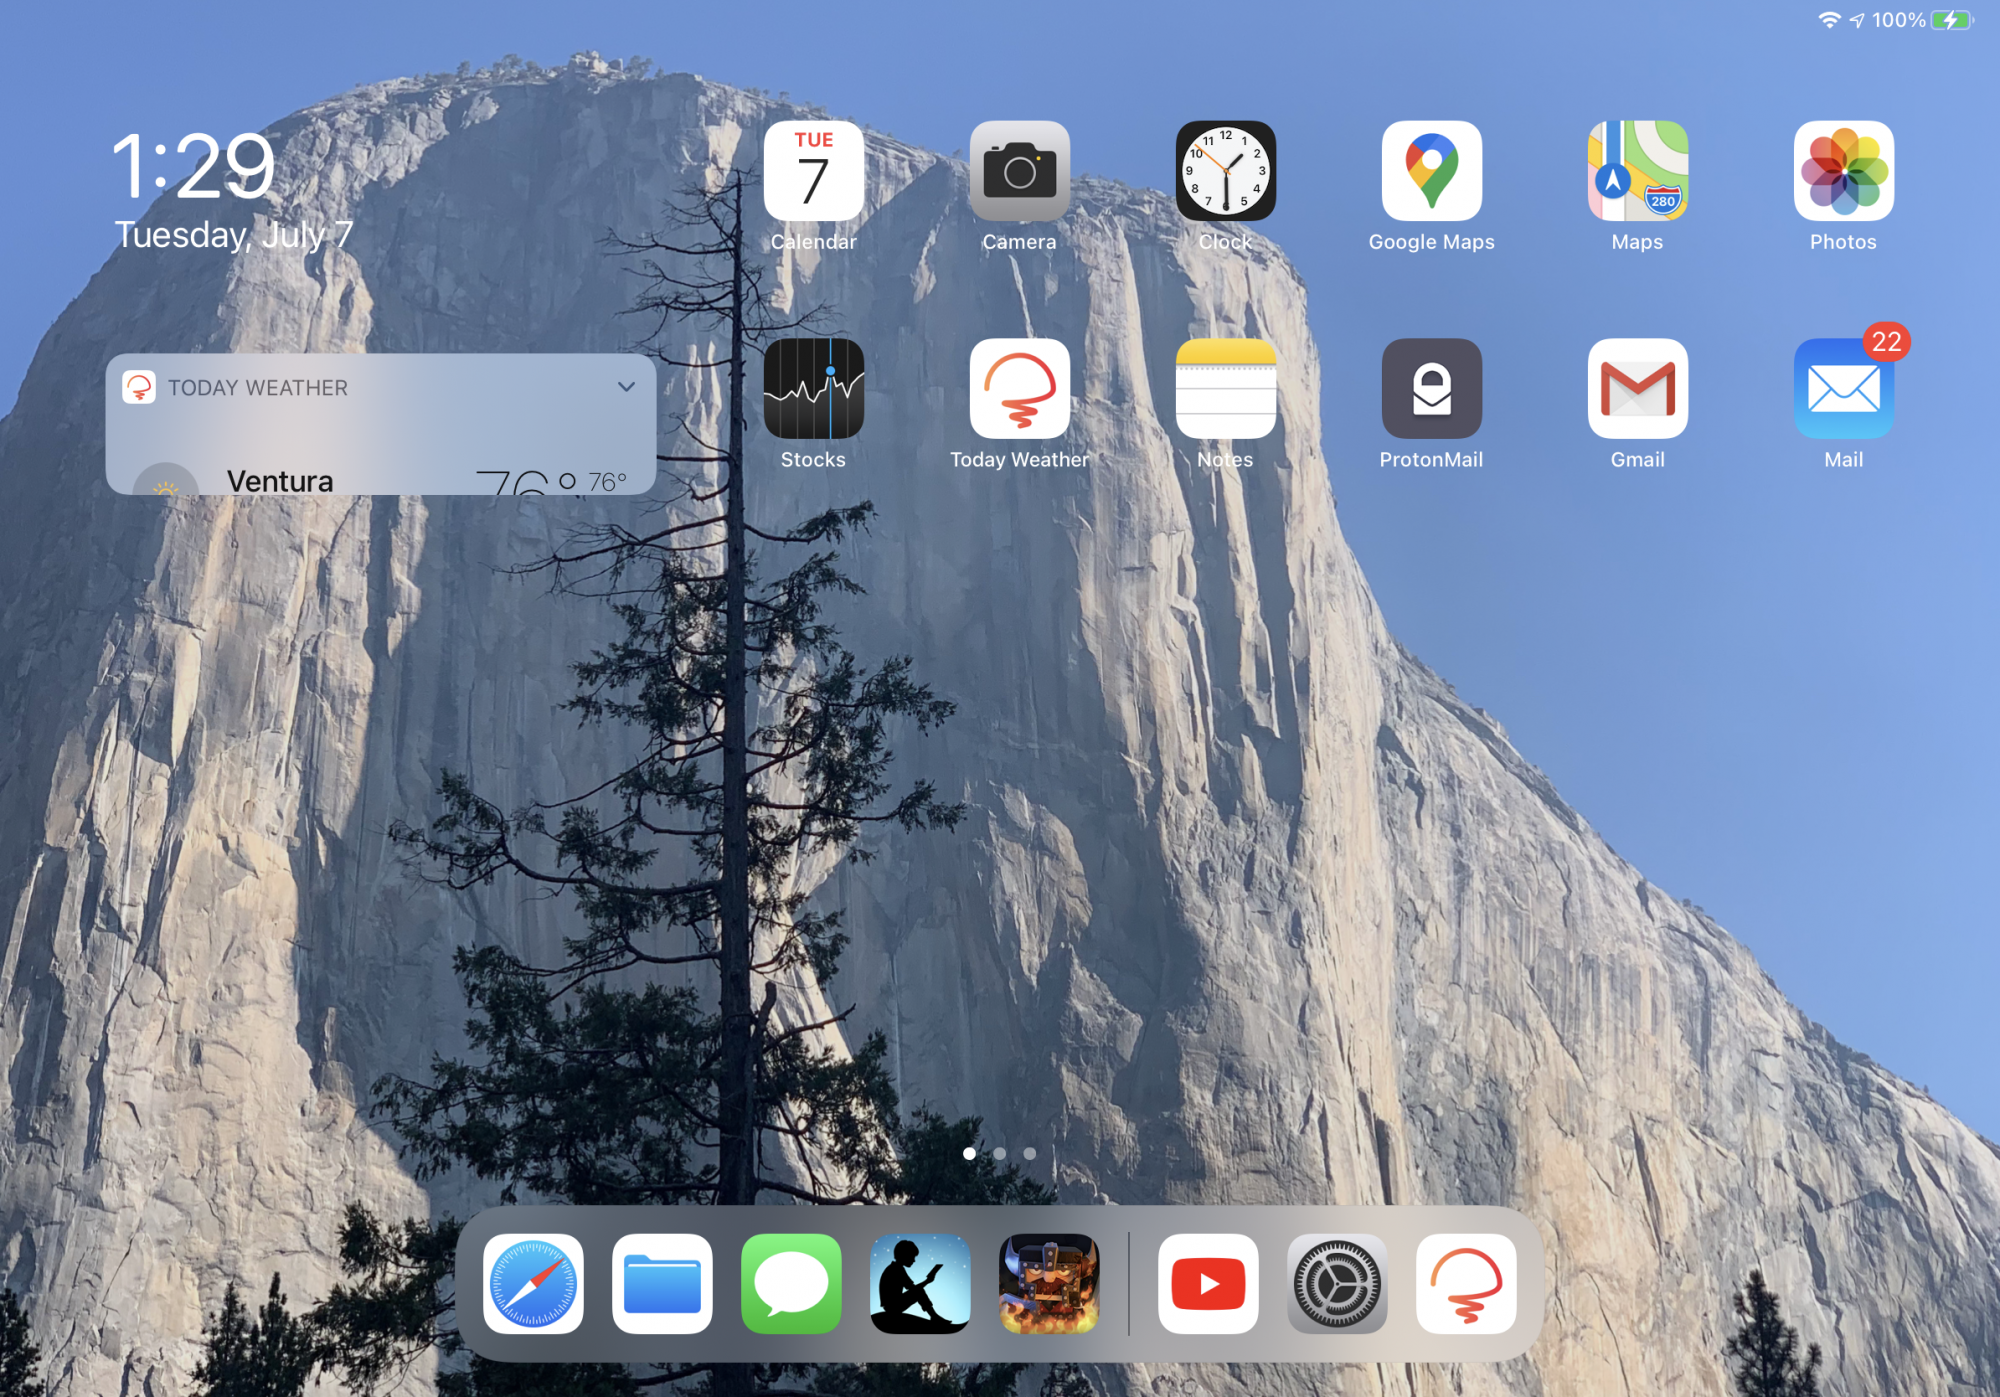Image resolution: width=2000 pixels, height=1397 pixels.
Task: Open Mail with 22 unread badge
Action: pos(1843,388)
